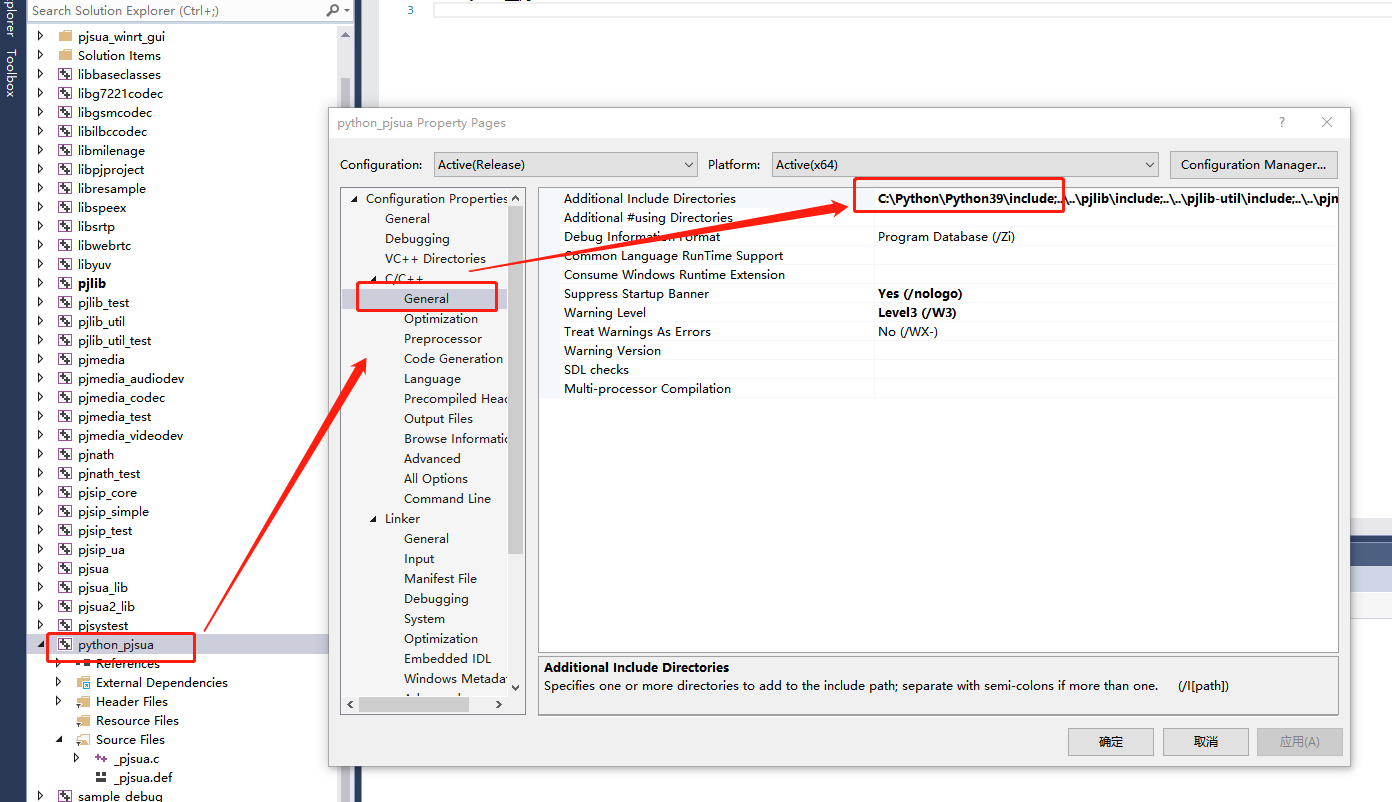
Task: Click the property tree's scroll down arrow
Action: [x=516, y=687]
